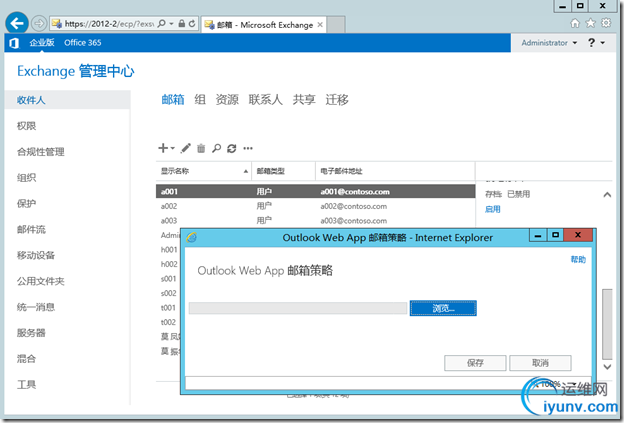Add a new mailbox with plus icon
The height and width of the screenshot is (423, 624).
[163, 148]
